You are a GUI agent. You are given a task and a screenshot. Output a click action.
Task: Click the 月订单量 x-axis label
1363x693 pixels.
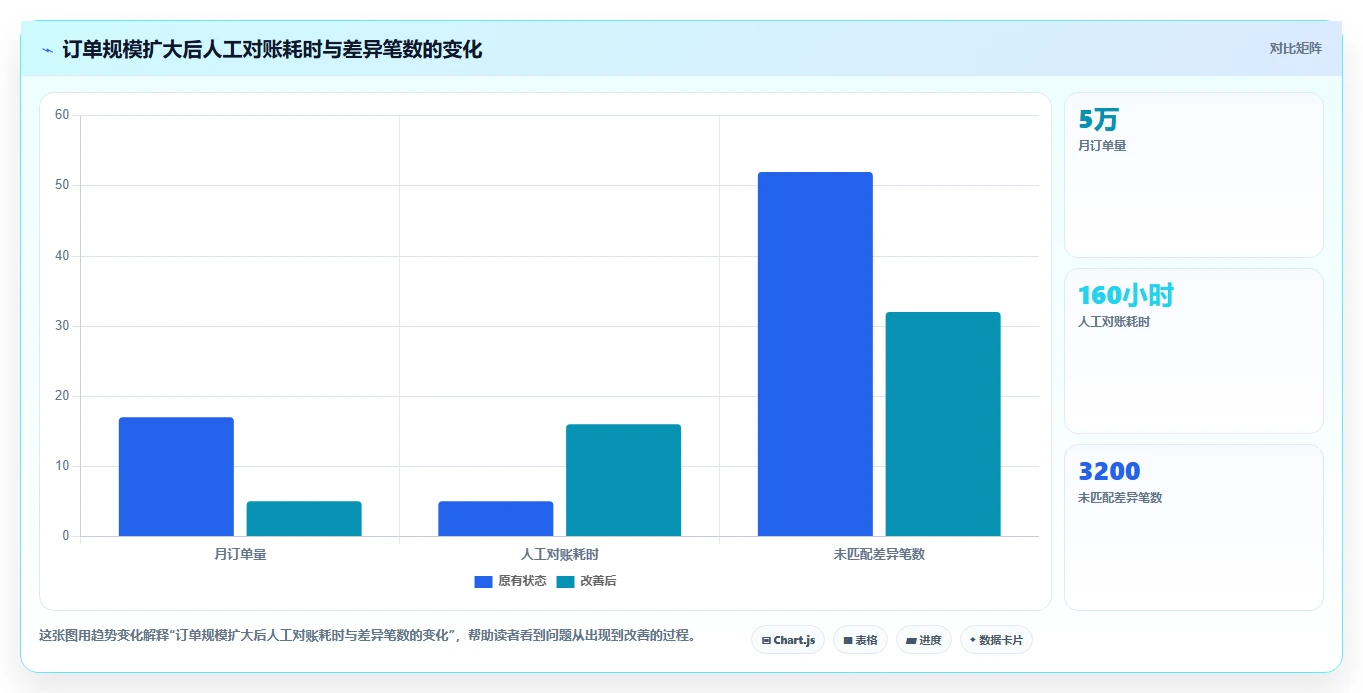pyautogui.click(x=240, y=553)
